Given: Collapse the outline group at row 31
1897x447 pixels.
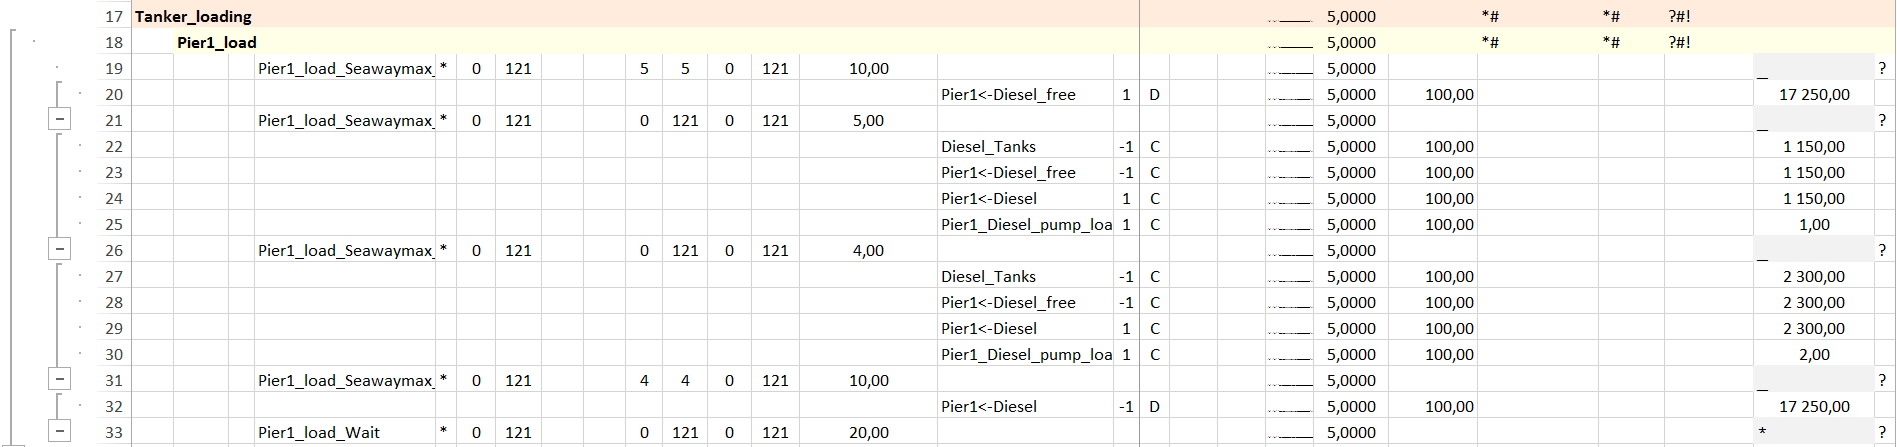Looking at the screenshot, I should 60,380.
